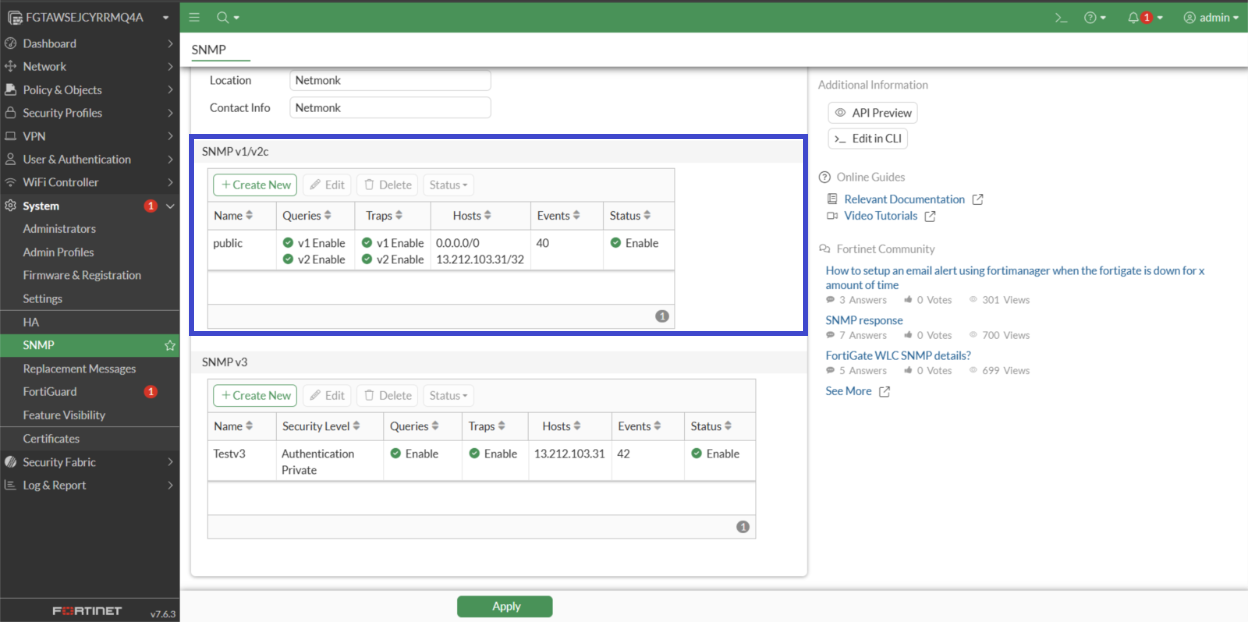The image size is (1248, 622).
Task: Sort SNMP v1/v2c table by Traps
Action: pyautogui.click(x=384, y=216)
